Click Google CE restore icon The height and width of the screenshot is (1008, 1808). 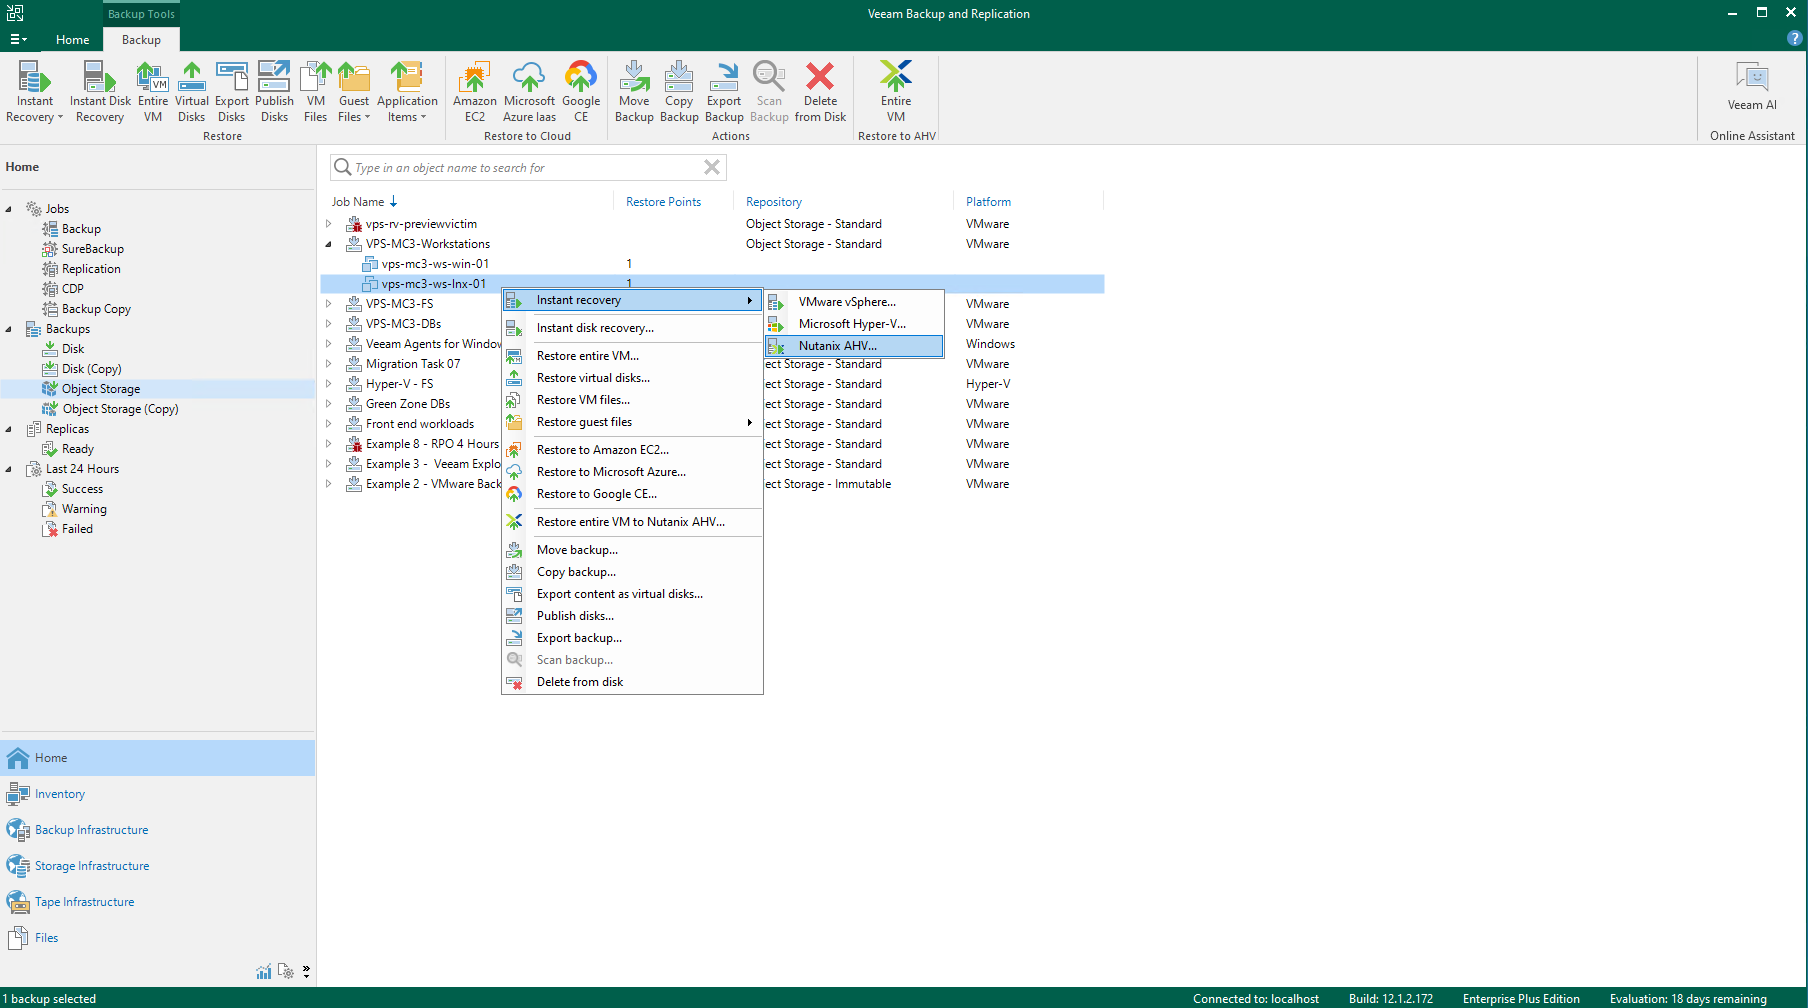pos(581,91)
